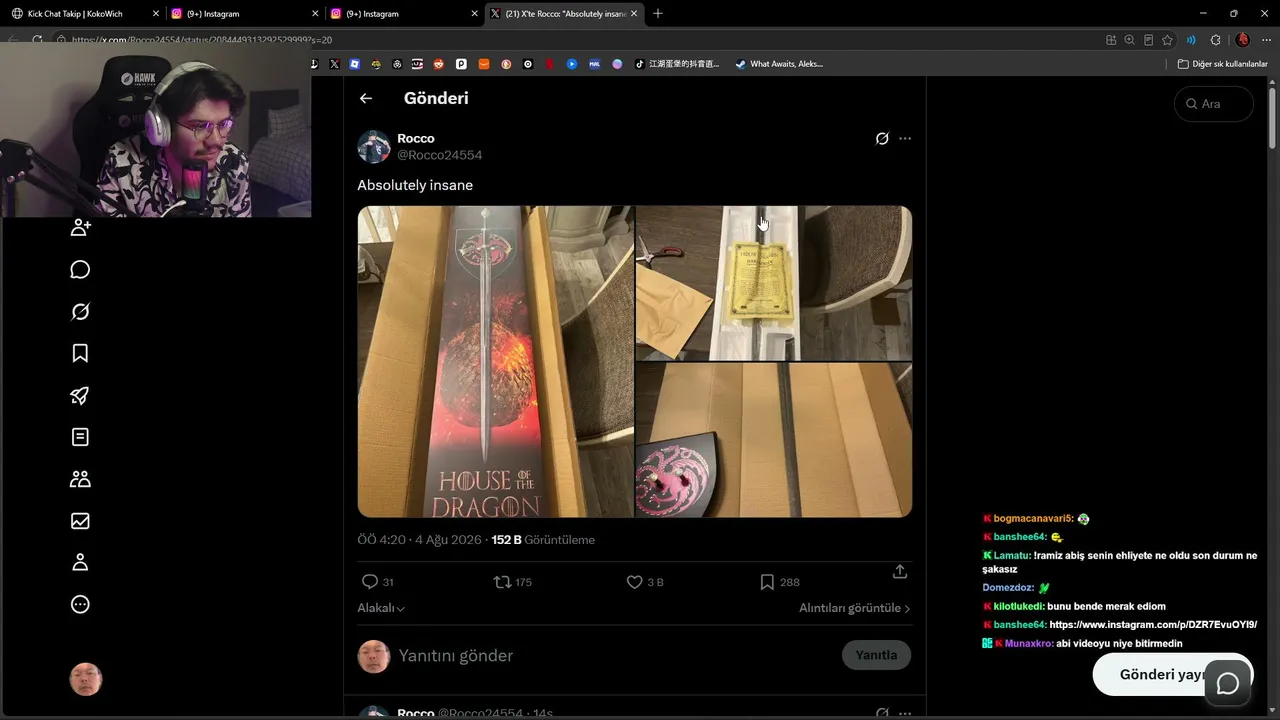
Task: Reply to the post via comment icon
Action: tap(370, 582)
